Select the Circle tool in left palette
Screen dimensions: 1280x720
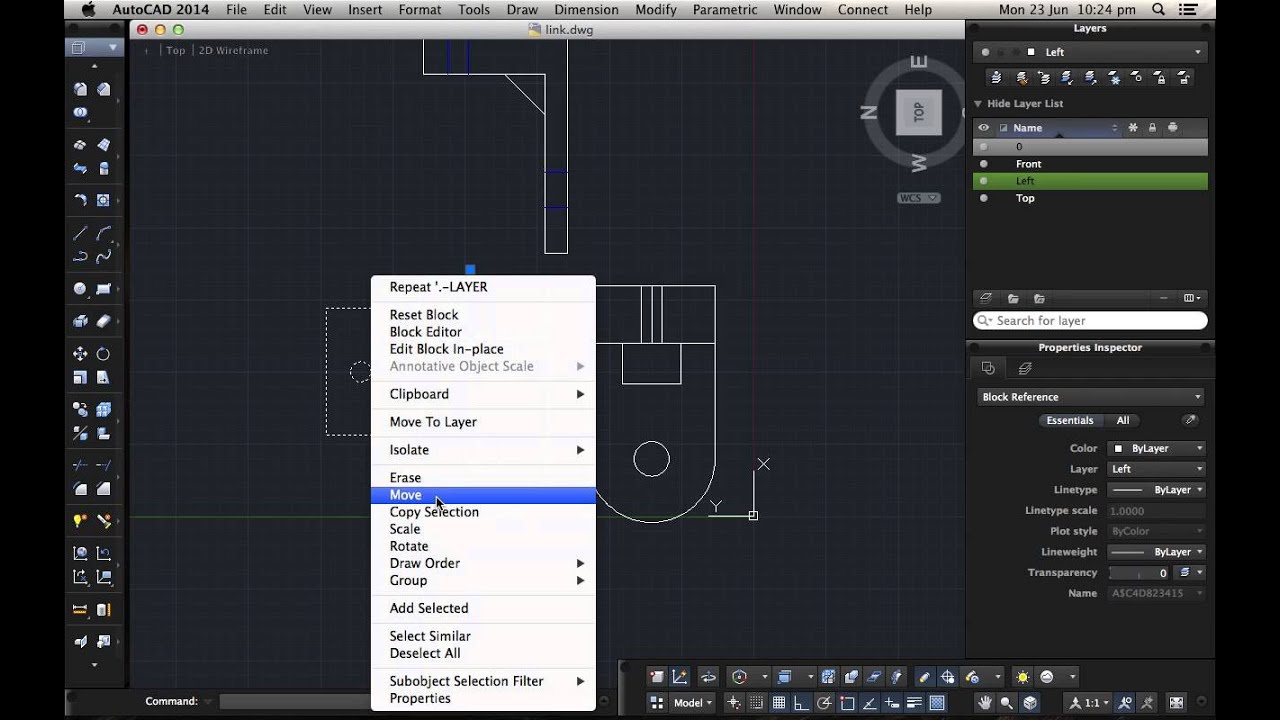(x=80, y=289)
